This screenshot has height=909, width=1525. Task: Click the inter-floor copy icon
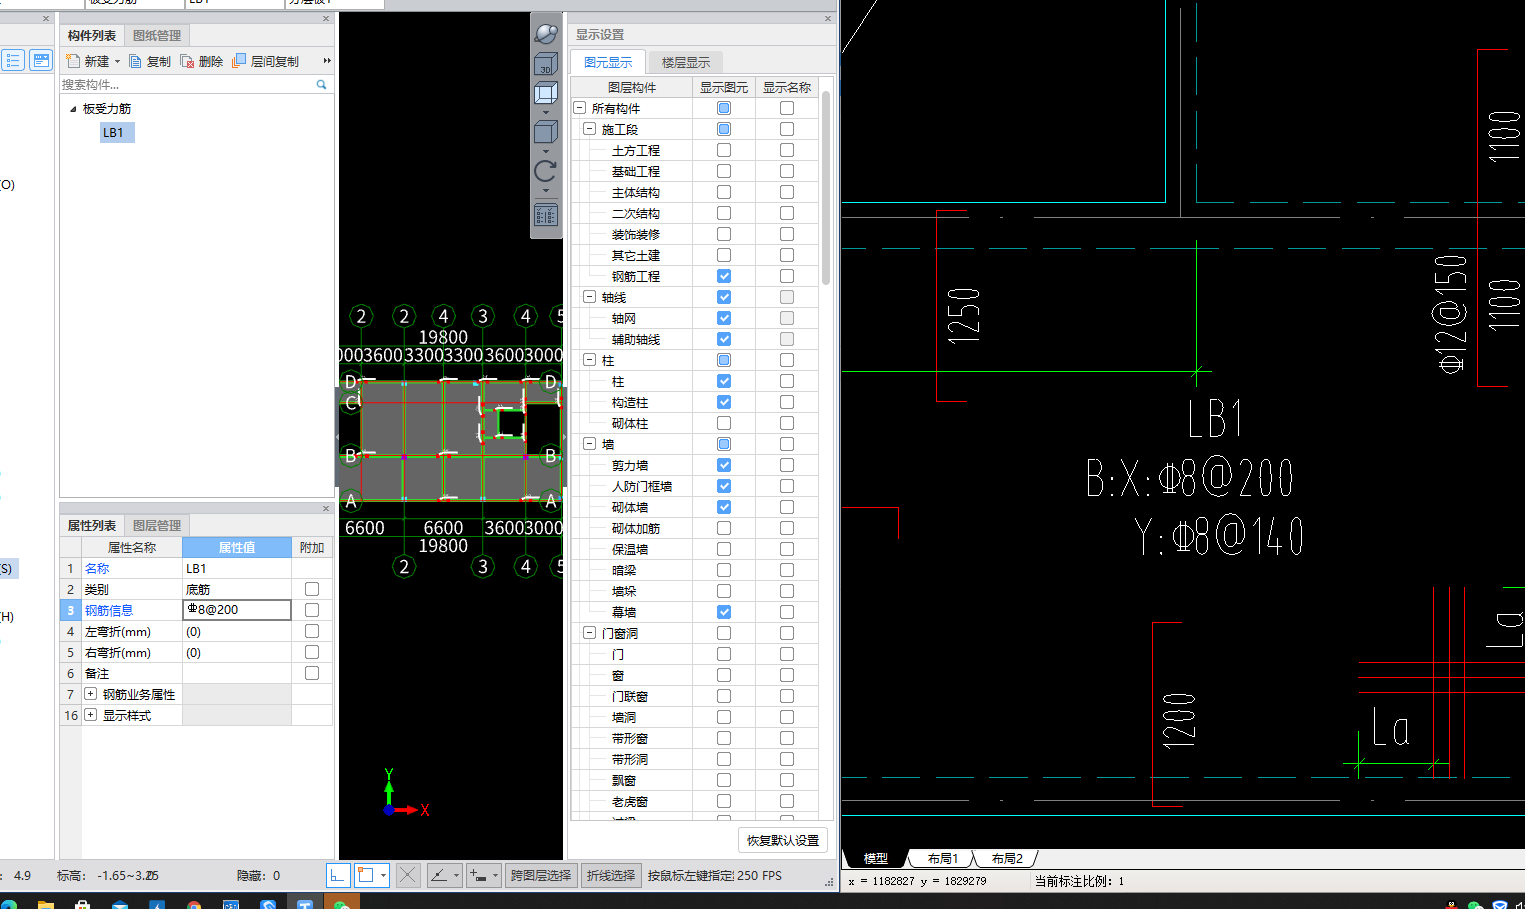(239, 61)
